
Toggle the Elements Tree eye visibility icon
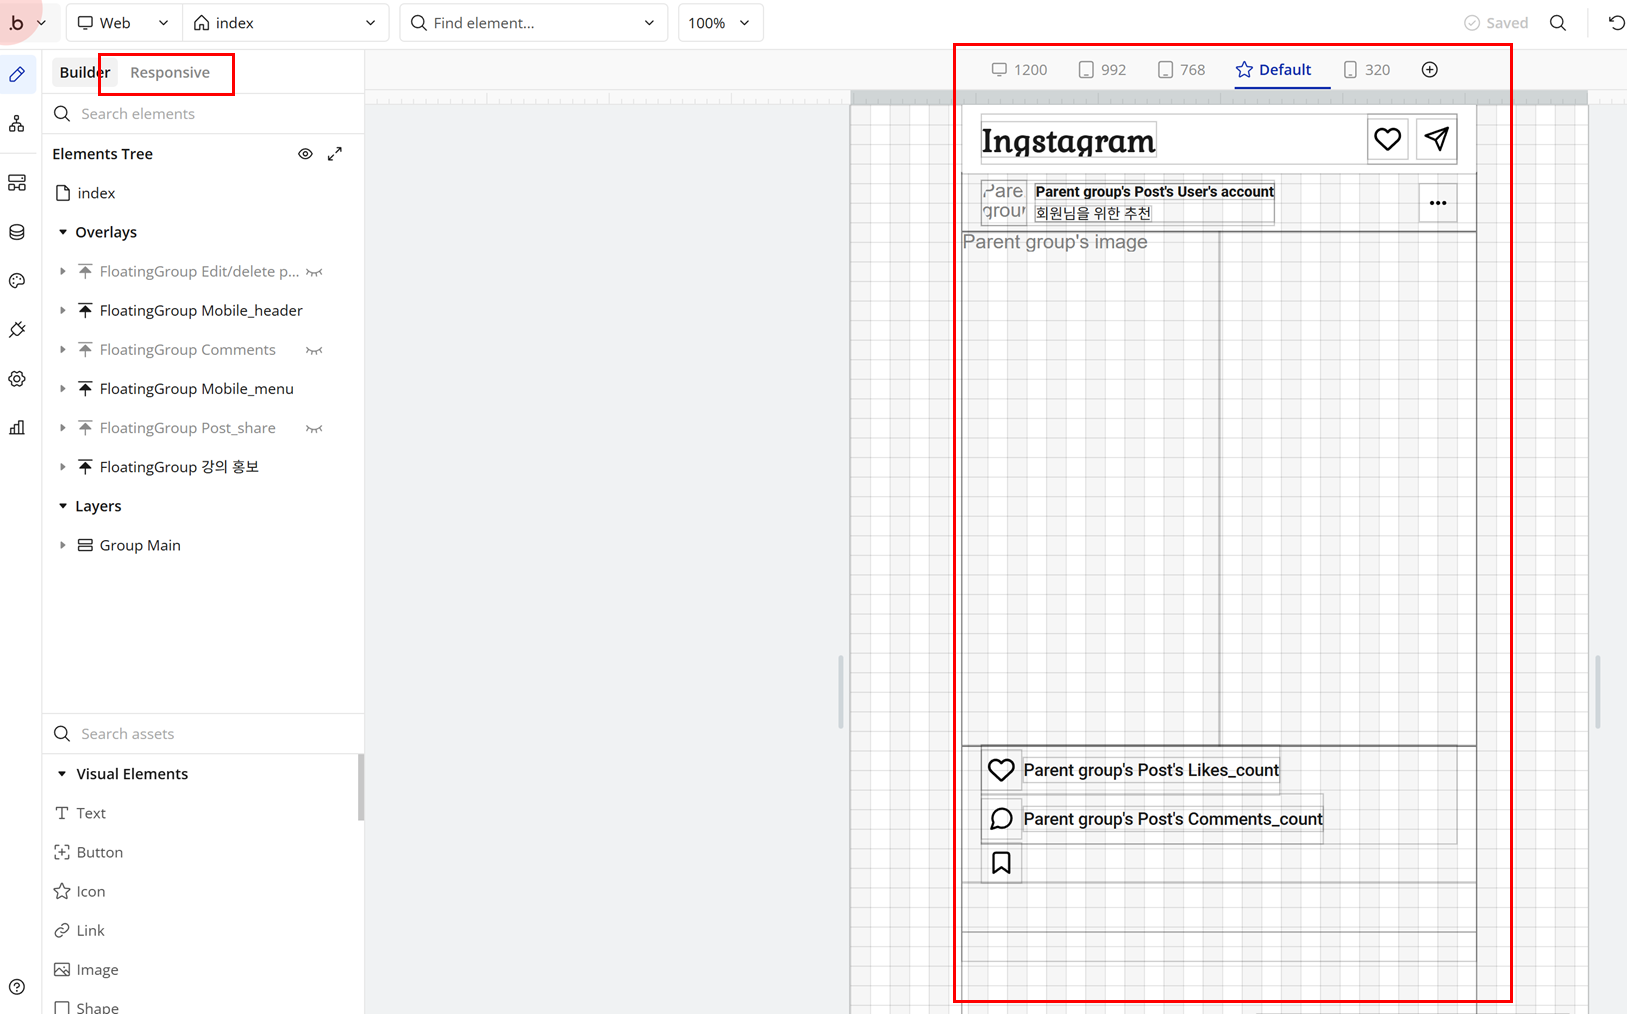coord(305,154)
